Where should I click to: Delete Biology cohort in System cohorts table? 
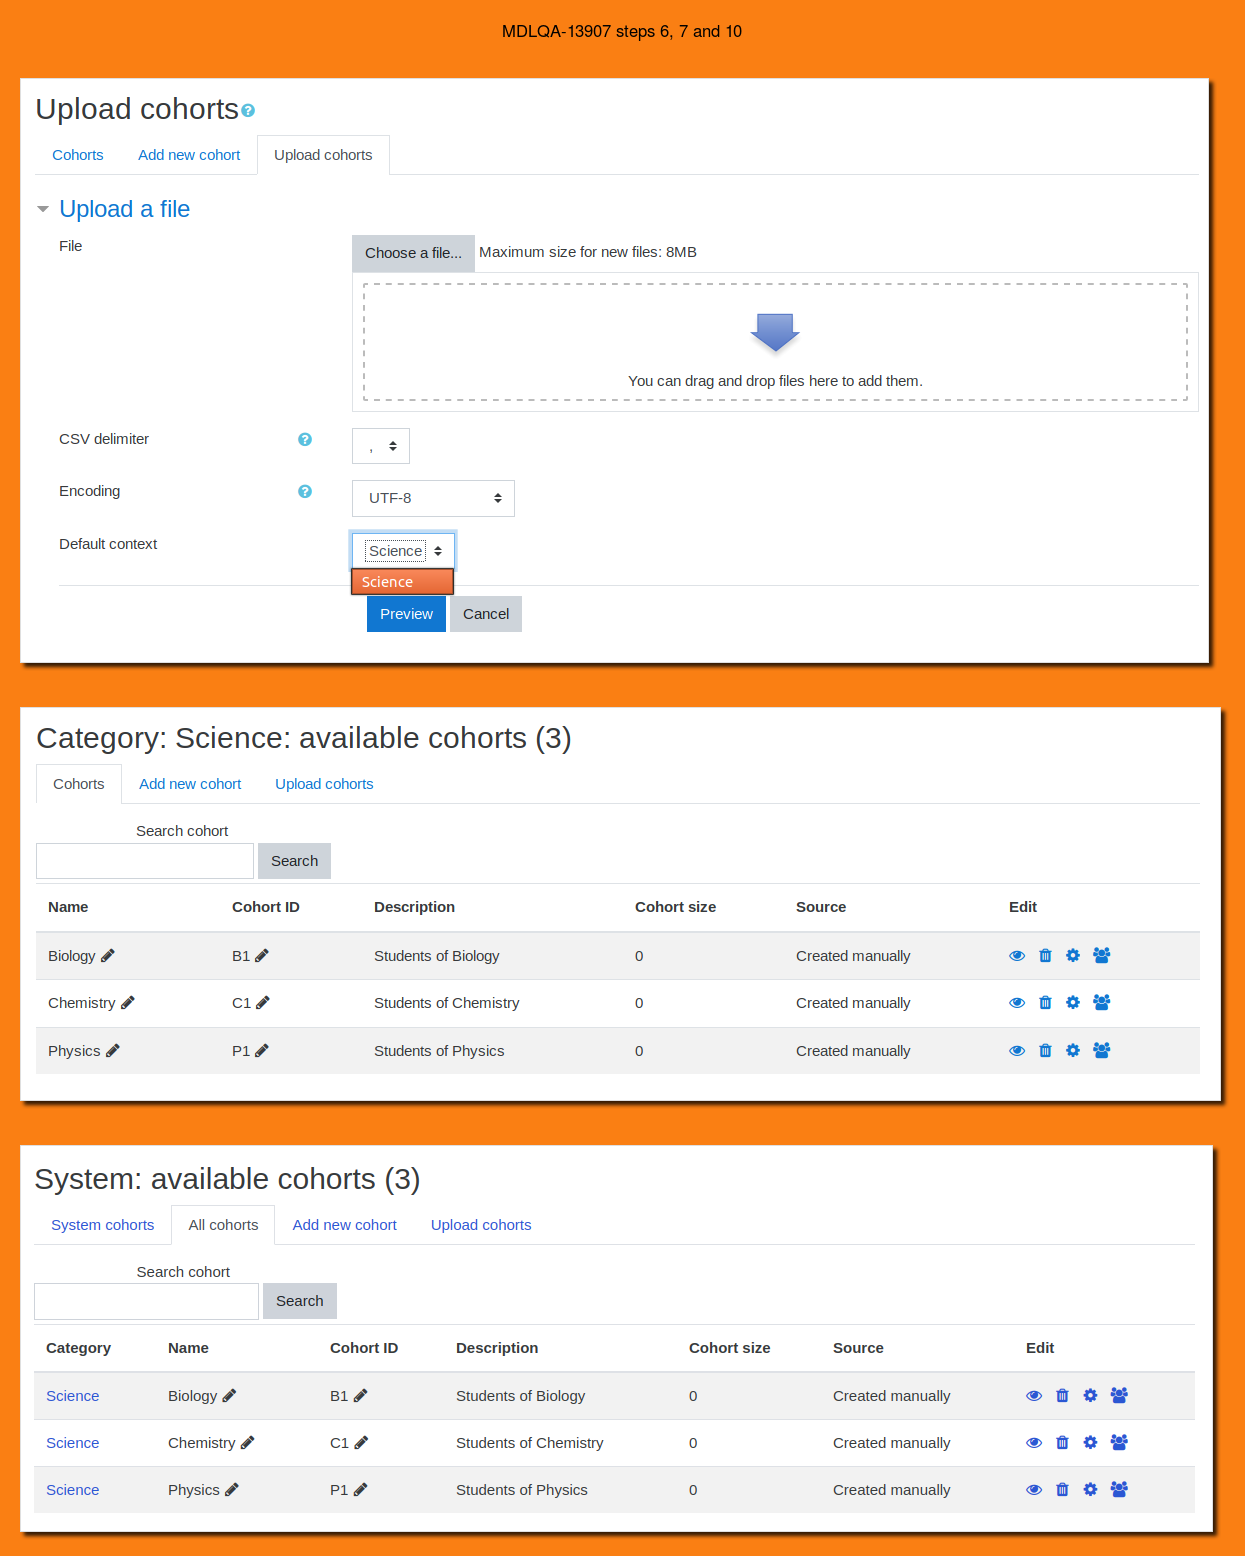1062,1396
